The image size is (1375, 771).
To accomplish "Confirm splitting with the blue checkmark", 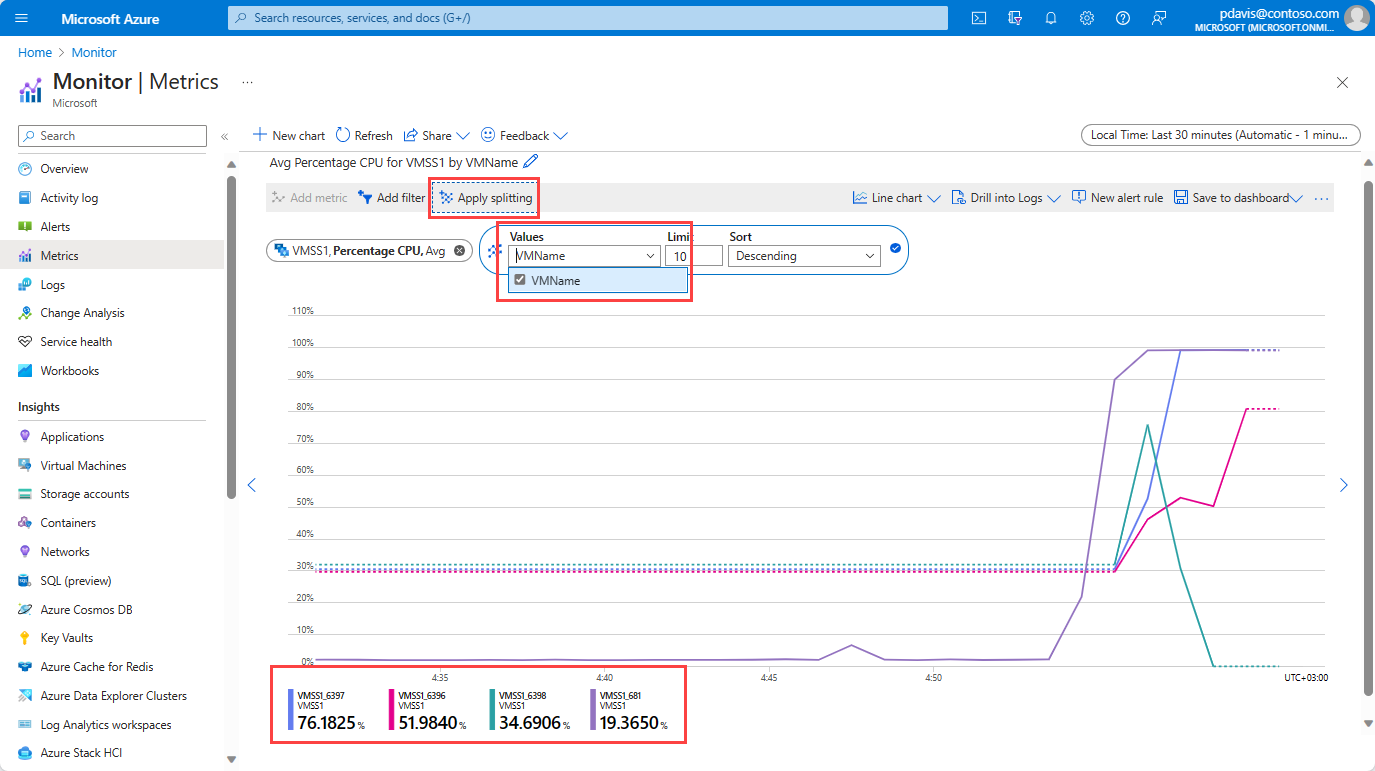I will pyautogui.click(x=895, y=249).
